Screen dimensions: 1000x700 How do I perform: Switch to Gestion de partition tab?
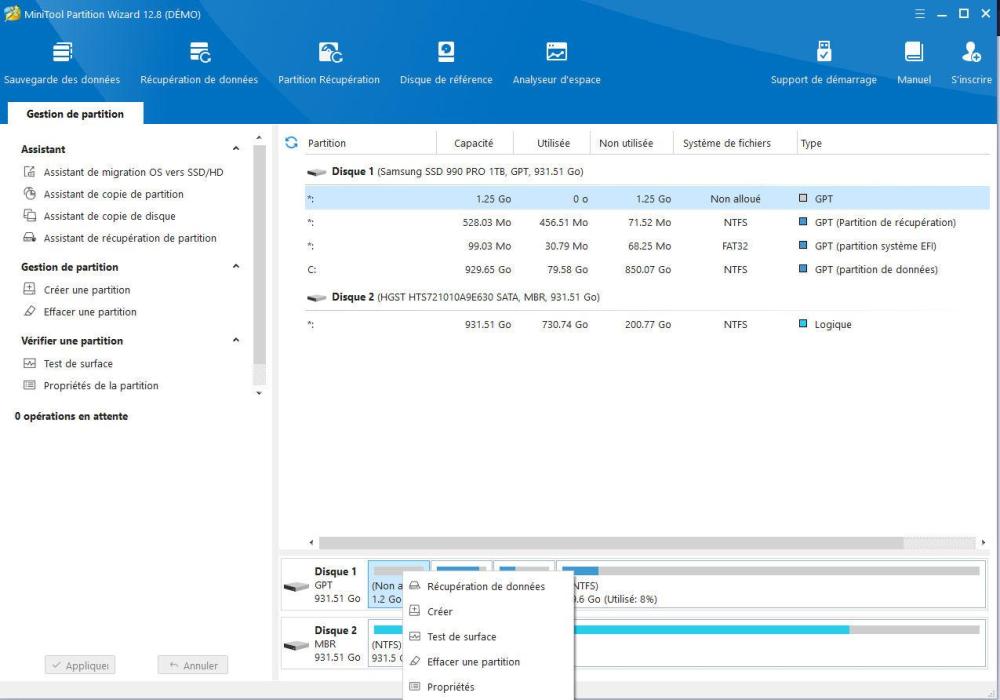[75, 114]
